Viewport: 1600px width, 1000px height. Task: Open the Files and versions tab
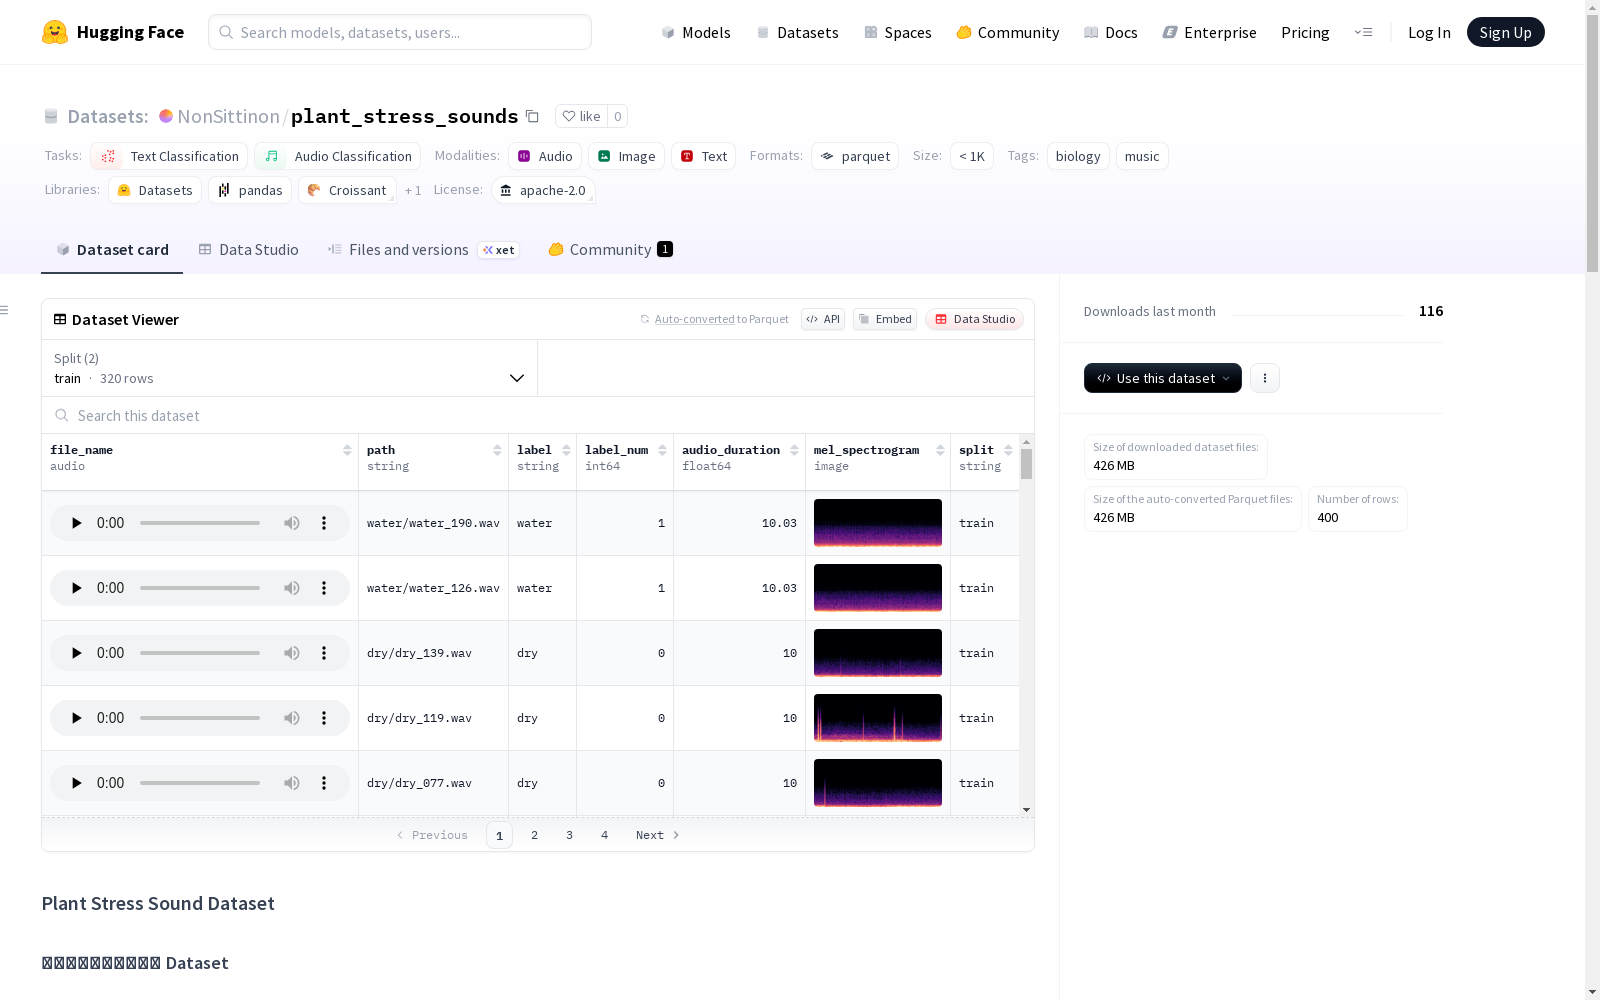[423, 250]
